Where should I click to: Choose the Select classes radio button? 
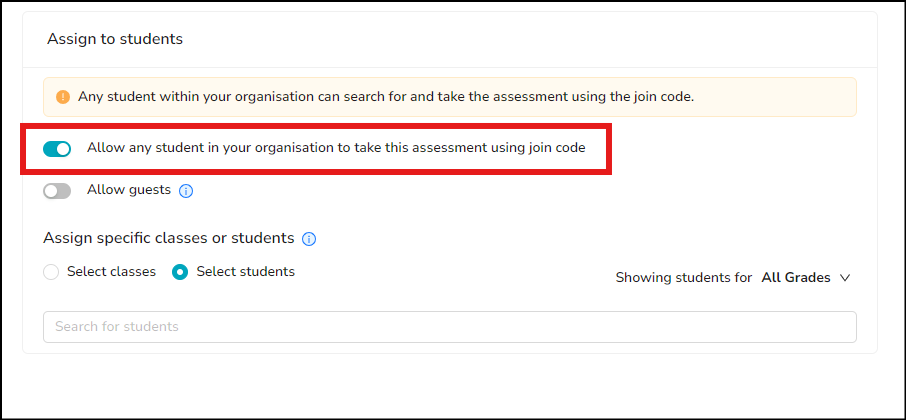coord(51,272)
